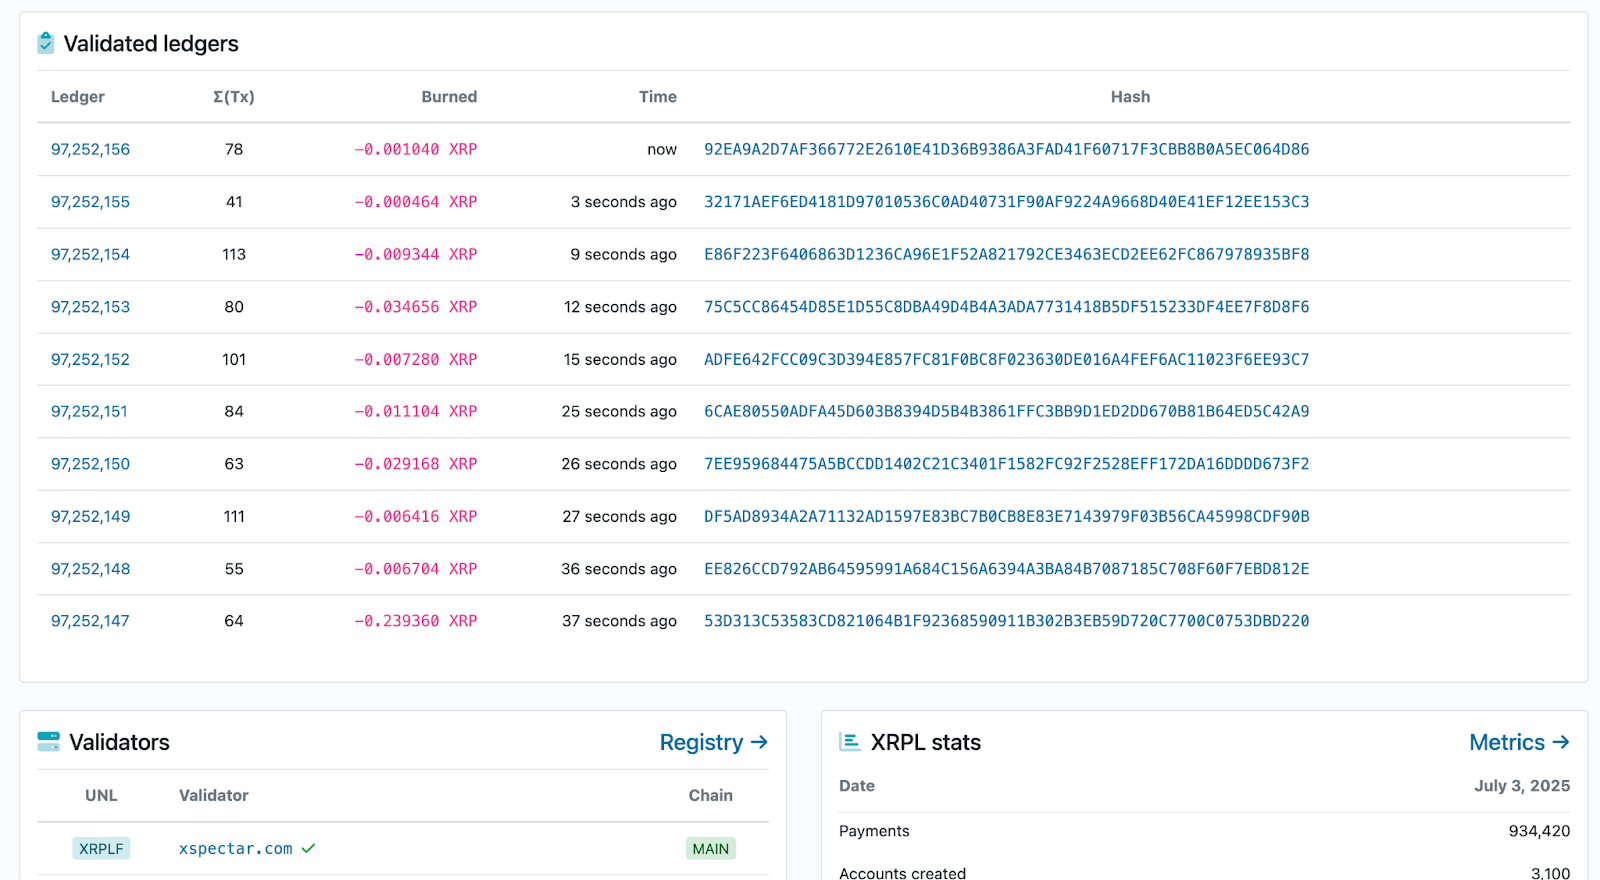Open ledger 97,252,152
The image size is (1600, 880).
point(90,359)
